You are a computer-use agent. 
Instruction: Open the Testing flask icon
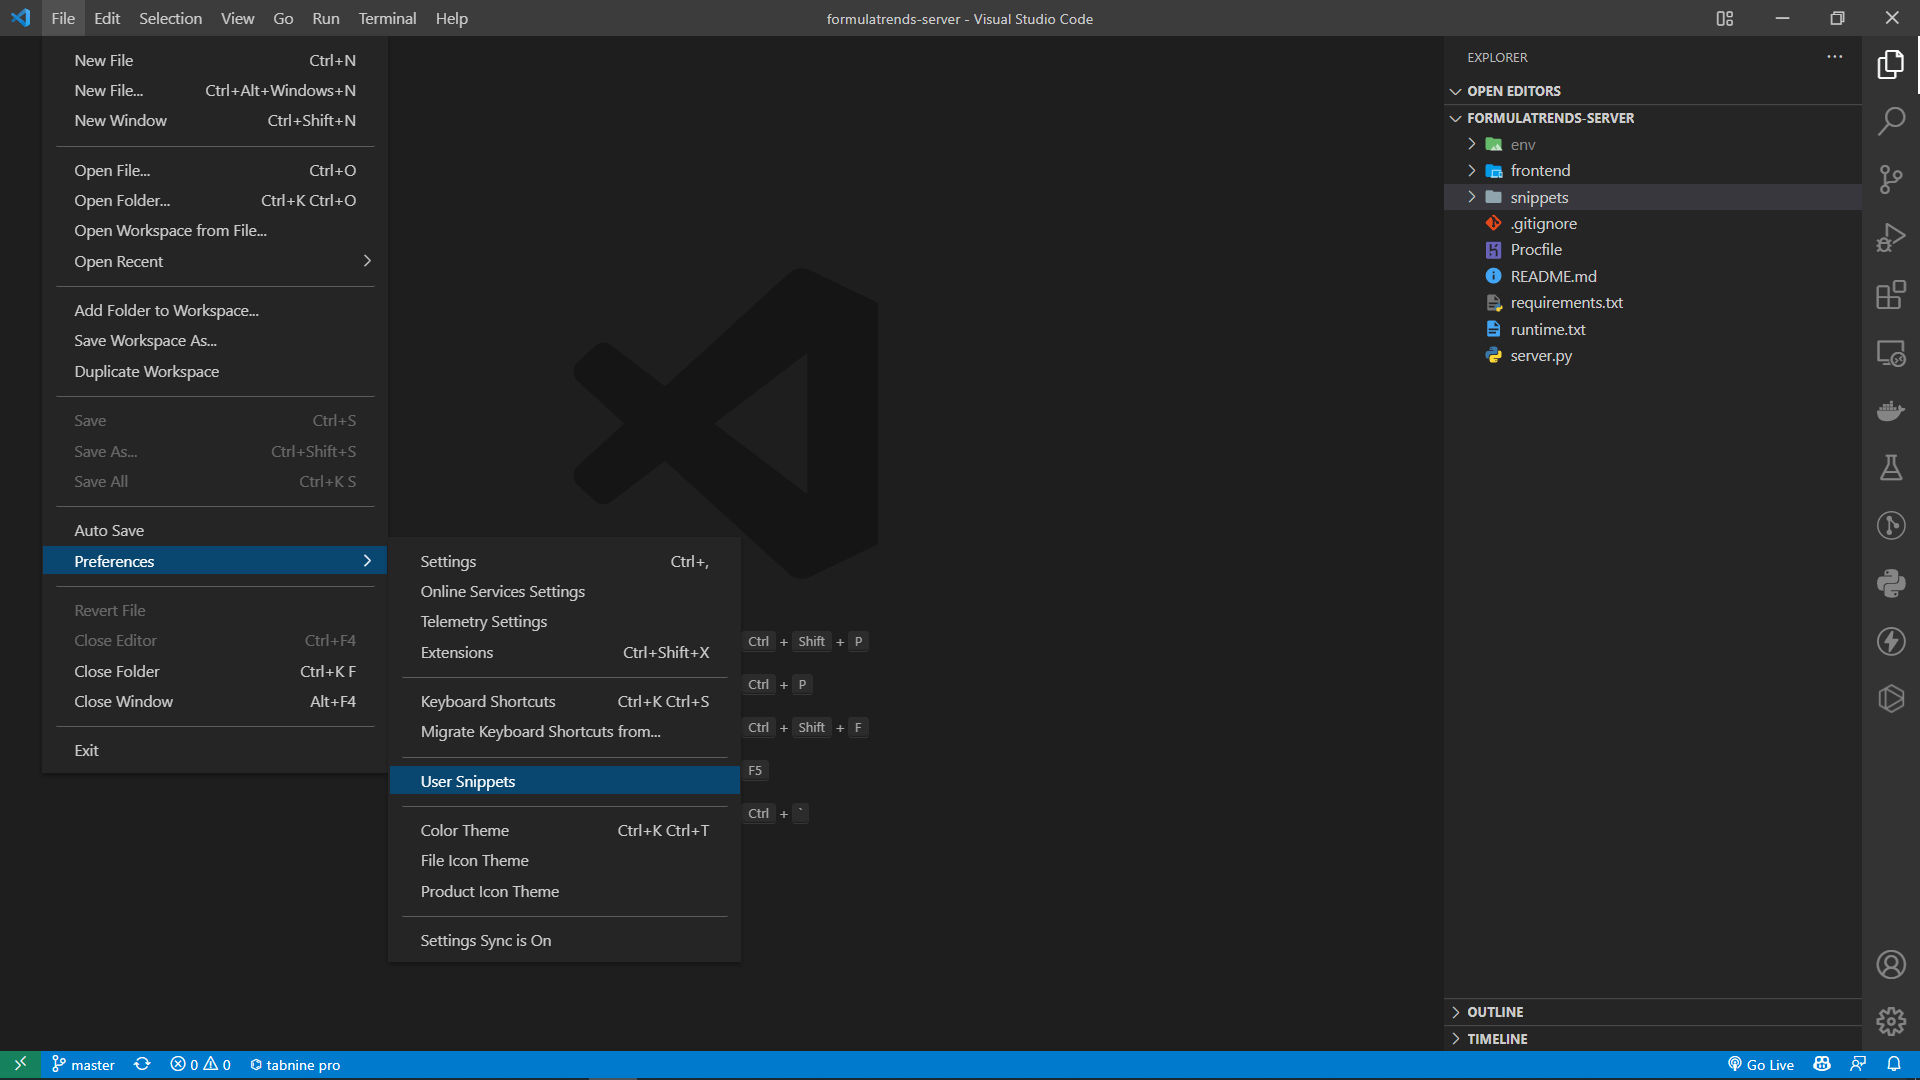tap(1890, 468)
